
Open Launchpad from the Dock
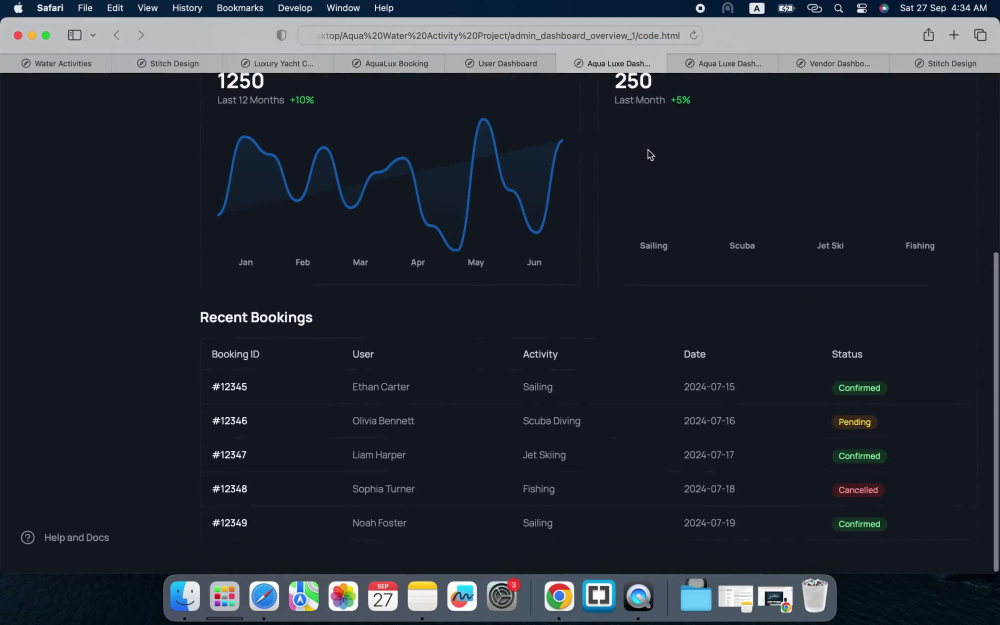tap(224, 597)
